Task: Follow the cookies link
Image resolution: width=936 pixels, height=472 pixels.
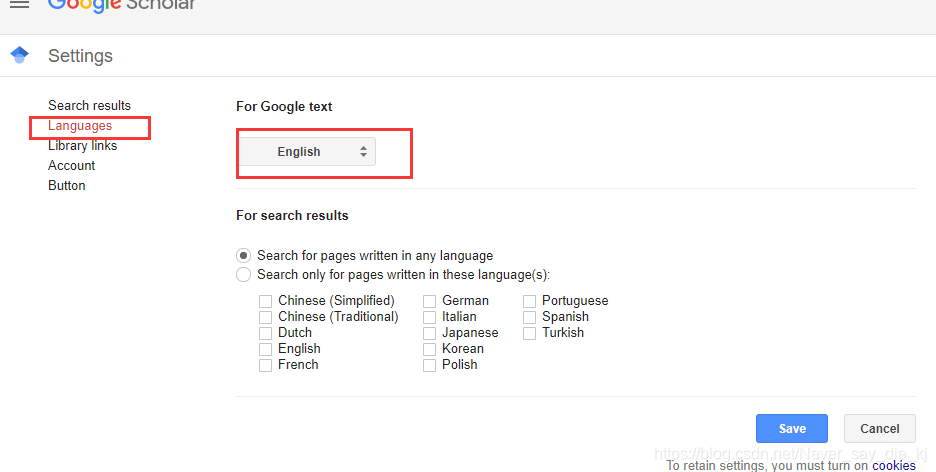Action: [894, 465]
